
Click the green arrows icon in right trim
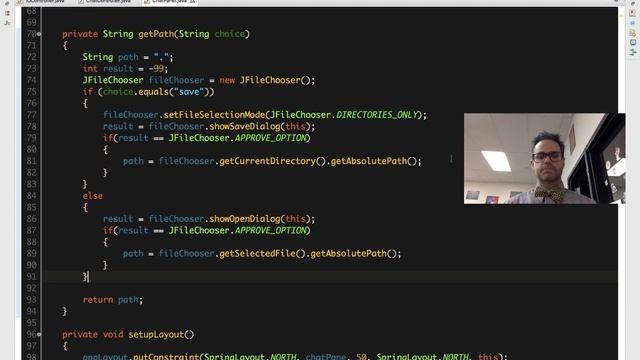pyautogui.click(x=633, y=52)
